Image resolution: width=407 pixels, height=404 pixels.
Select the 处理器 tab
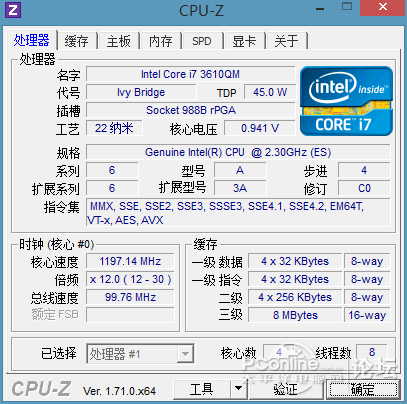coord(32,40)
